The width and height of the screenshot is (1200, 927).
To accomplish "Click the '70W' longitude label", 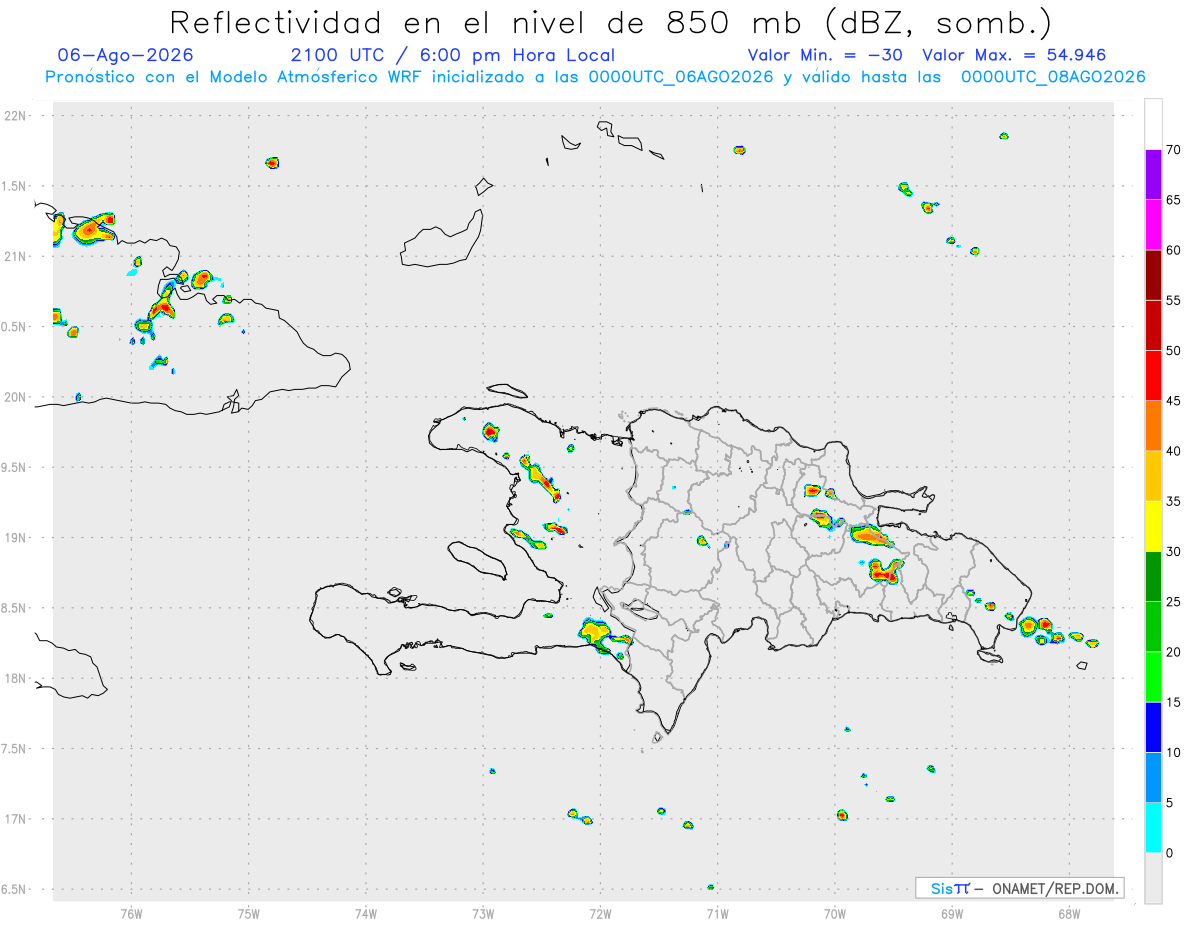I will click(x=835, y=913).
